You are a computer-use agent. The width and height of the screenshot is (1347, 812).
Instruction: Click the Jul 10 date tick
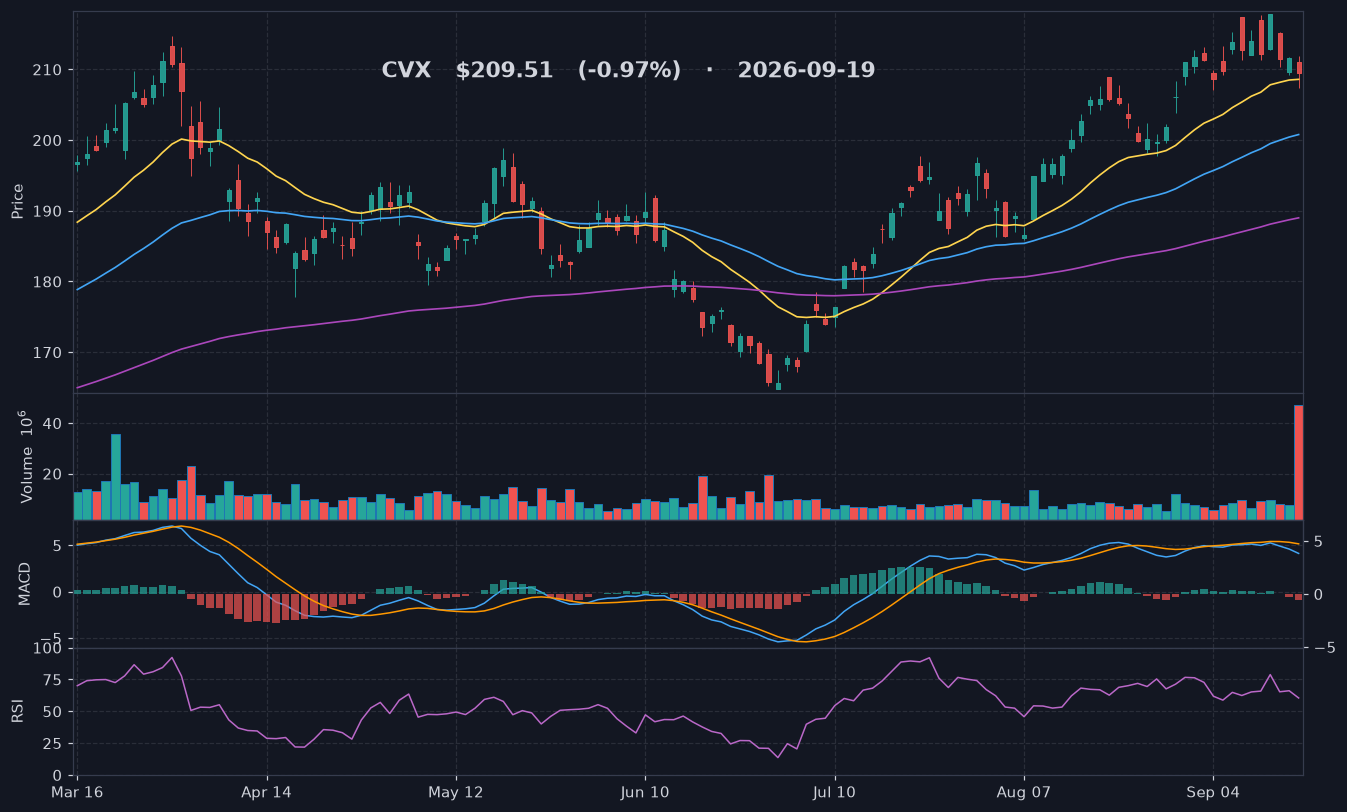pyautogui.click(x=835, y=791)
